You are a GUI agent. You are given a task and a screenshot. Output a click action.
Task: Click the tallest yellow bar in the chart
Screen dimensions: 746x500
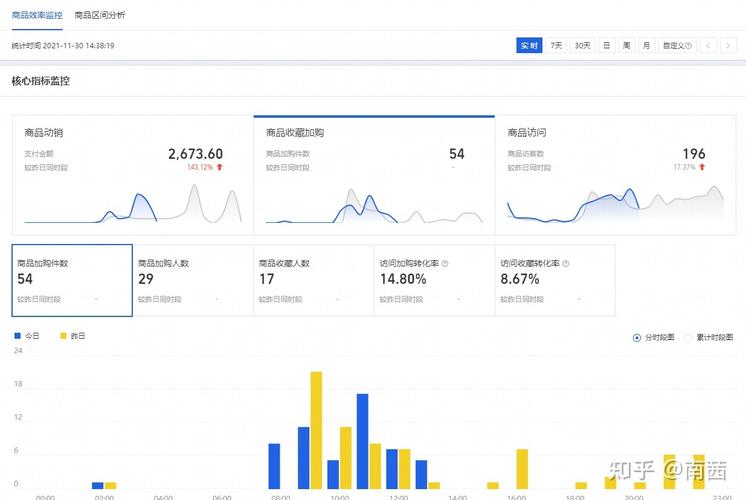pyautogui.click(x=316, y=430)
